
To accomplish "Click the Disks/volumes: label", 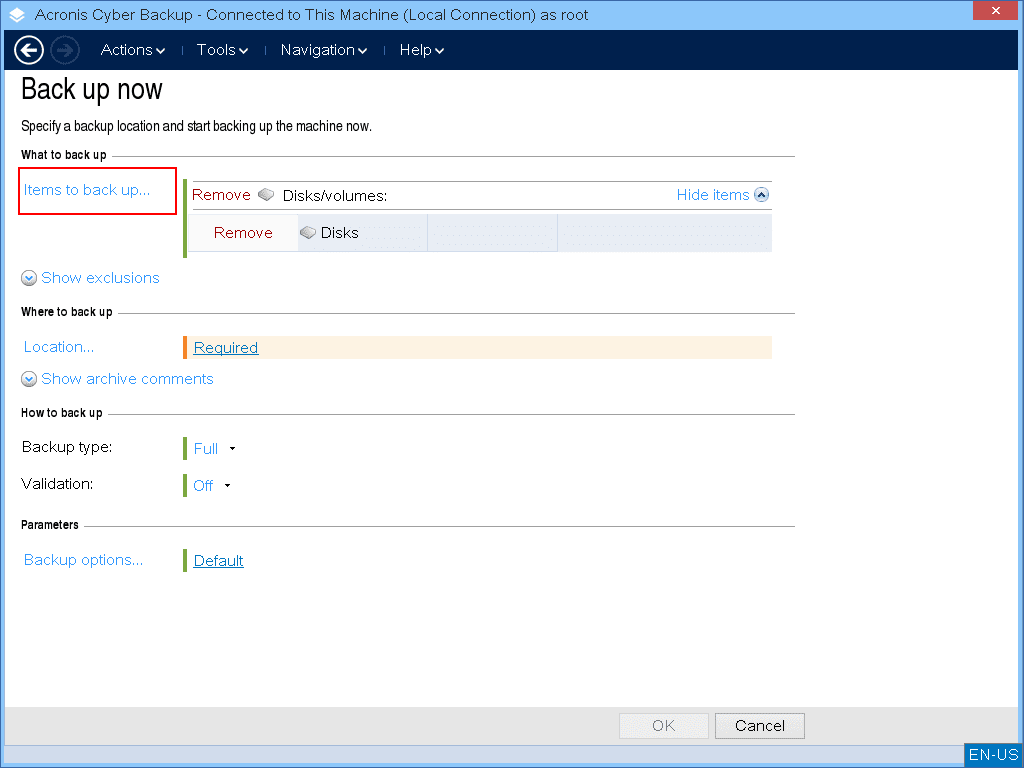I will click(335, 195).
